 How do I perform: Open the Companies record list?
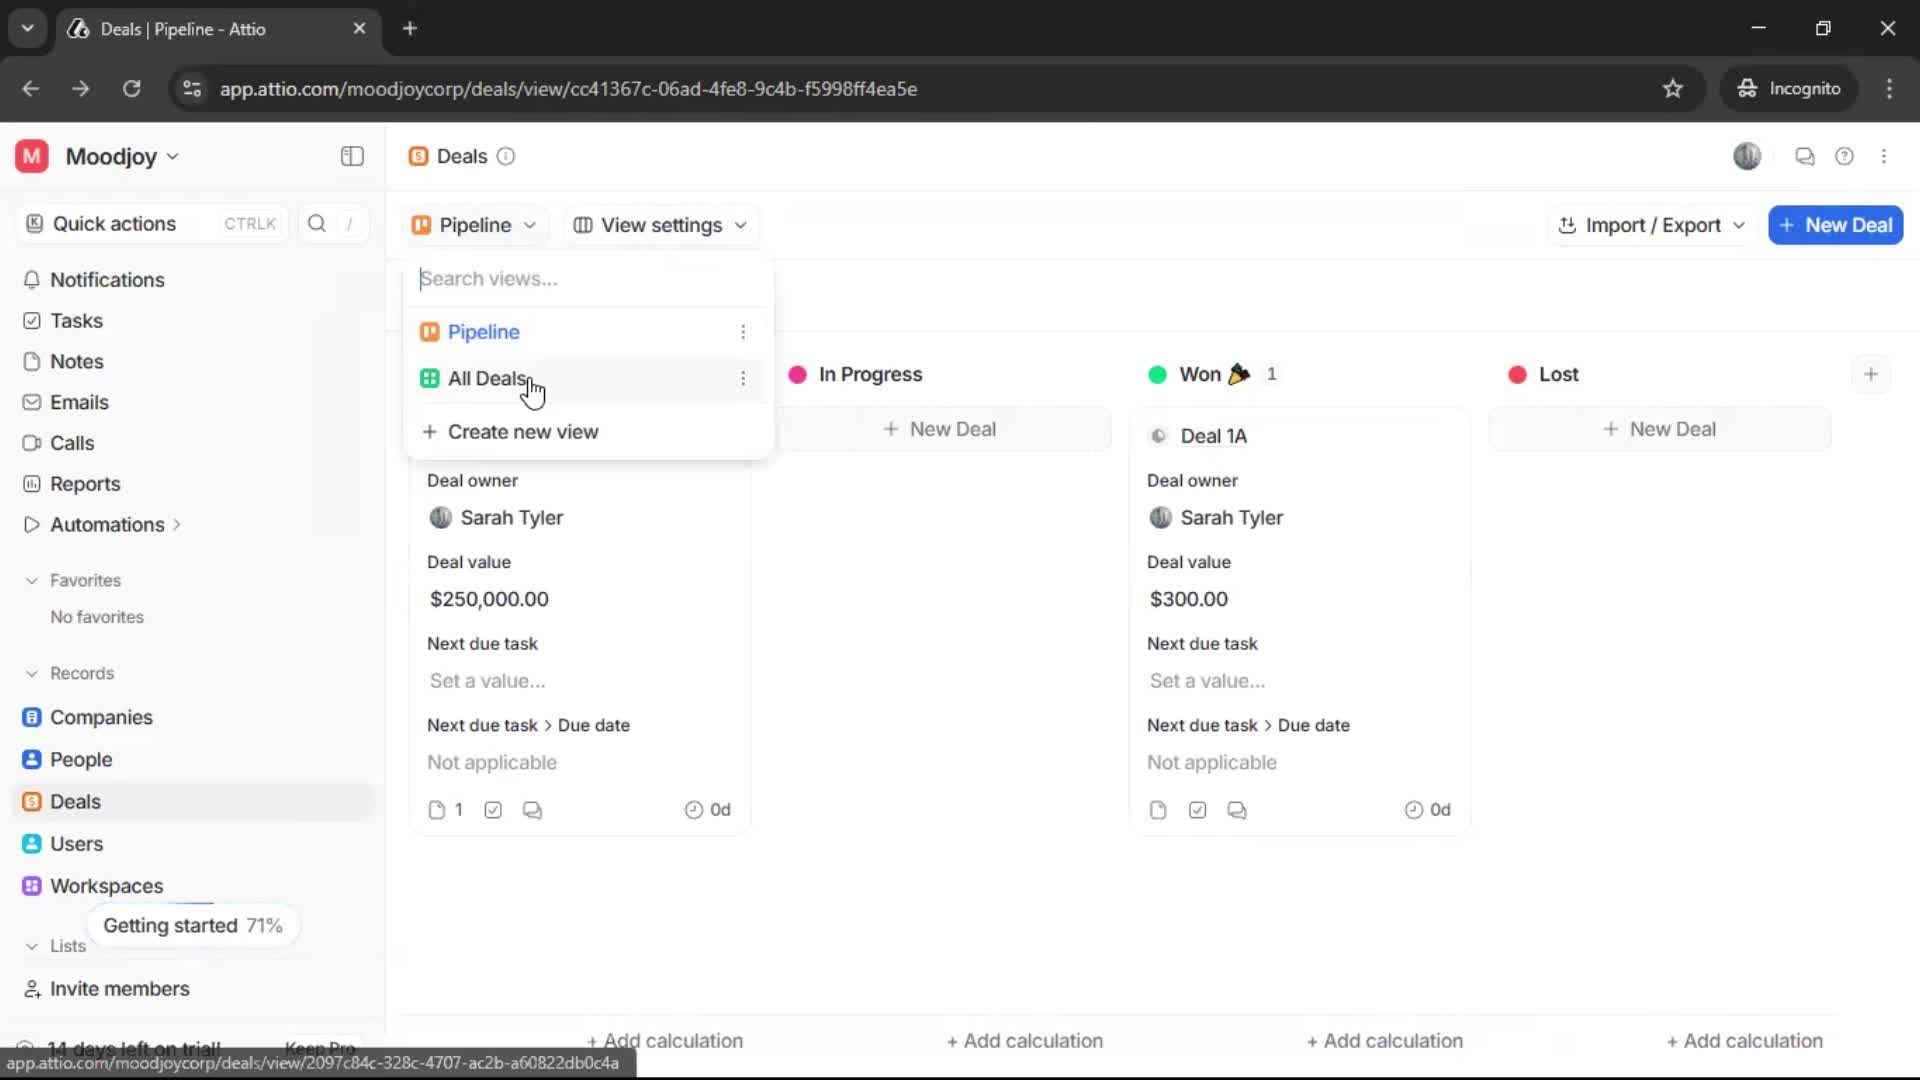point(99,717)
